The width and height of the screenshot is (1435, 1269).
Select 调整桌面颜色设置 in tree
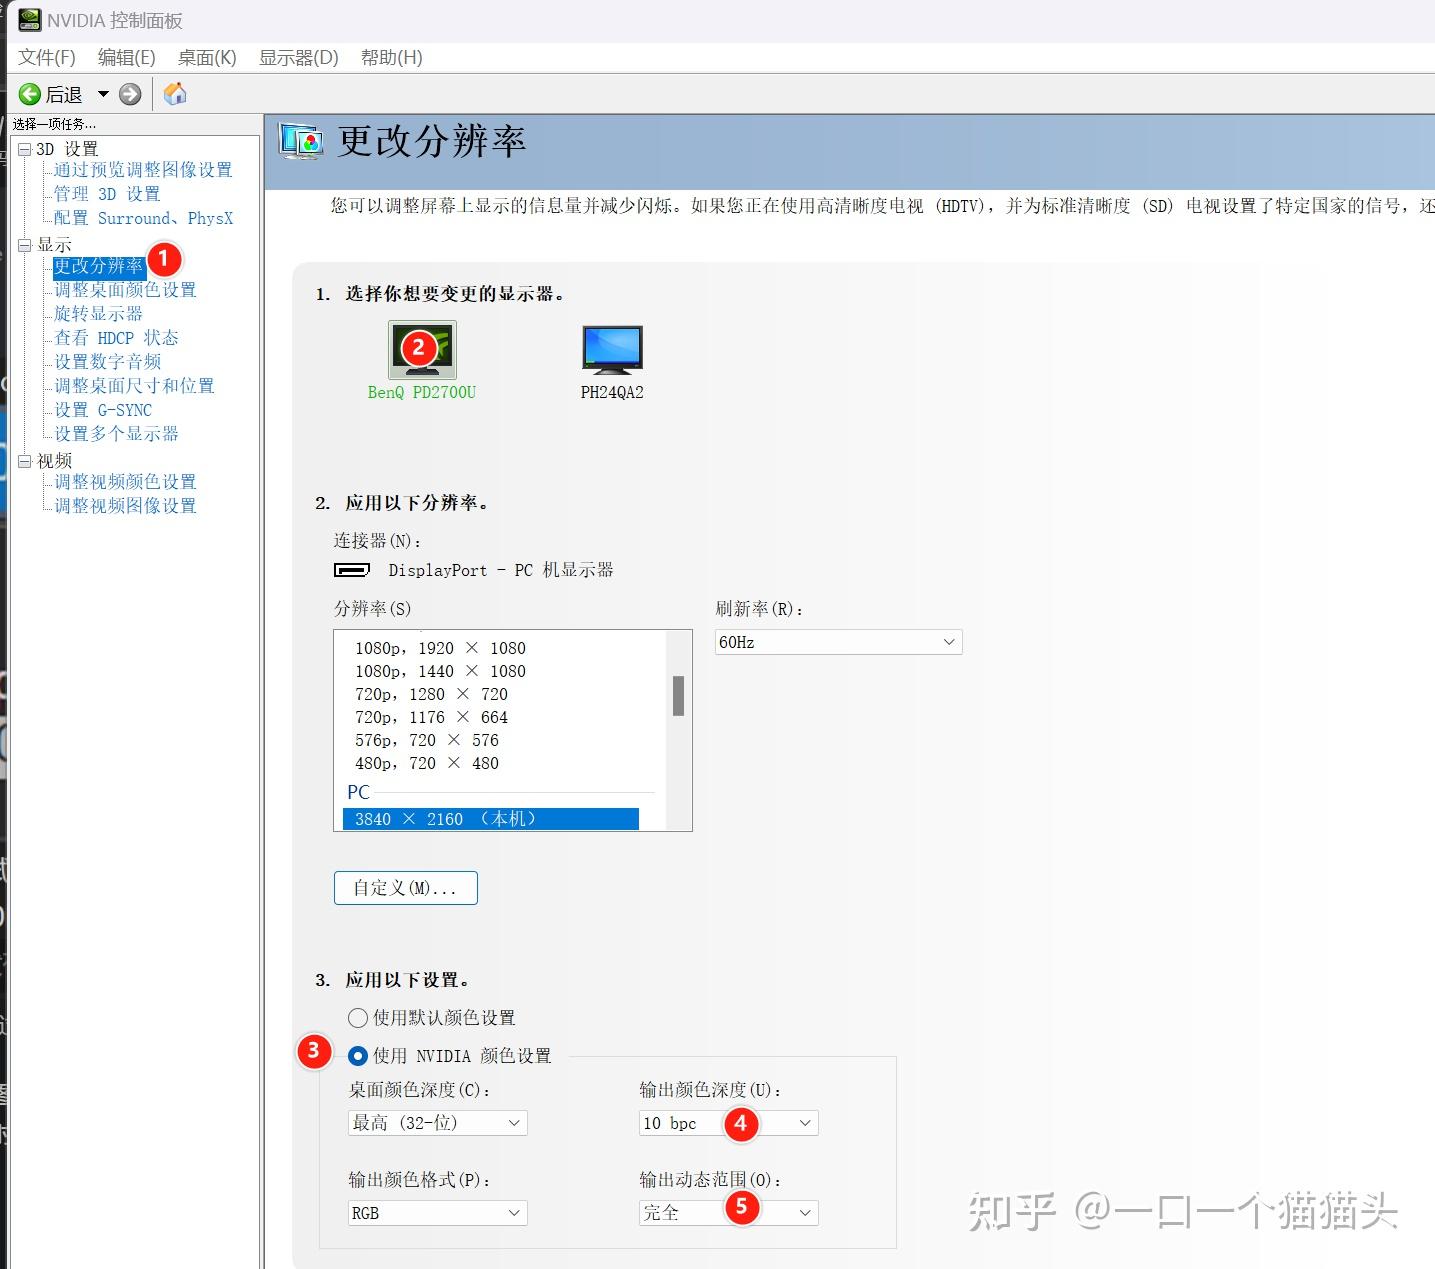(x=125, y=290)
